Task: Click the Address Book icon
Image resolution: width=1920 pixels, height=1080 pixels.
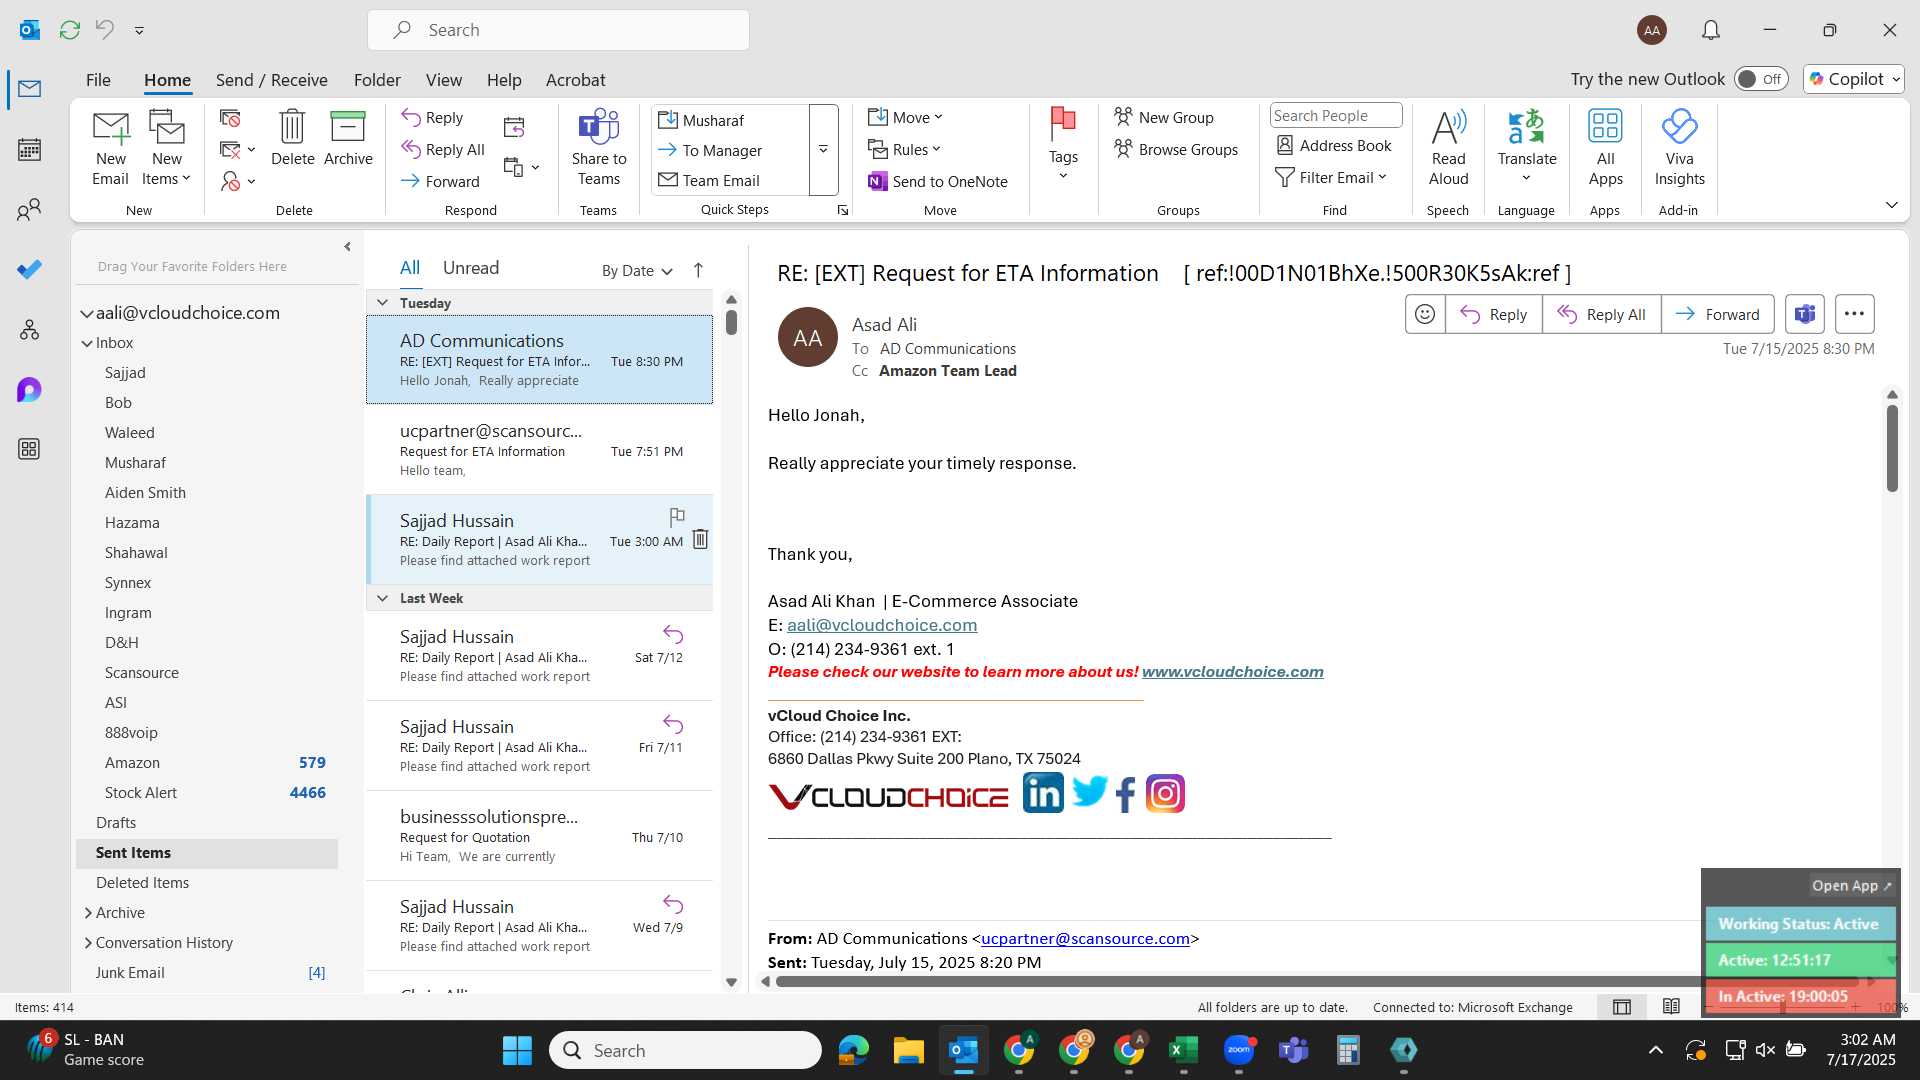Action: point(1334,146)
